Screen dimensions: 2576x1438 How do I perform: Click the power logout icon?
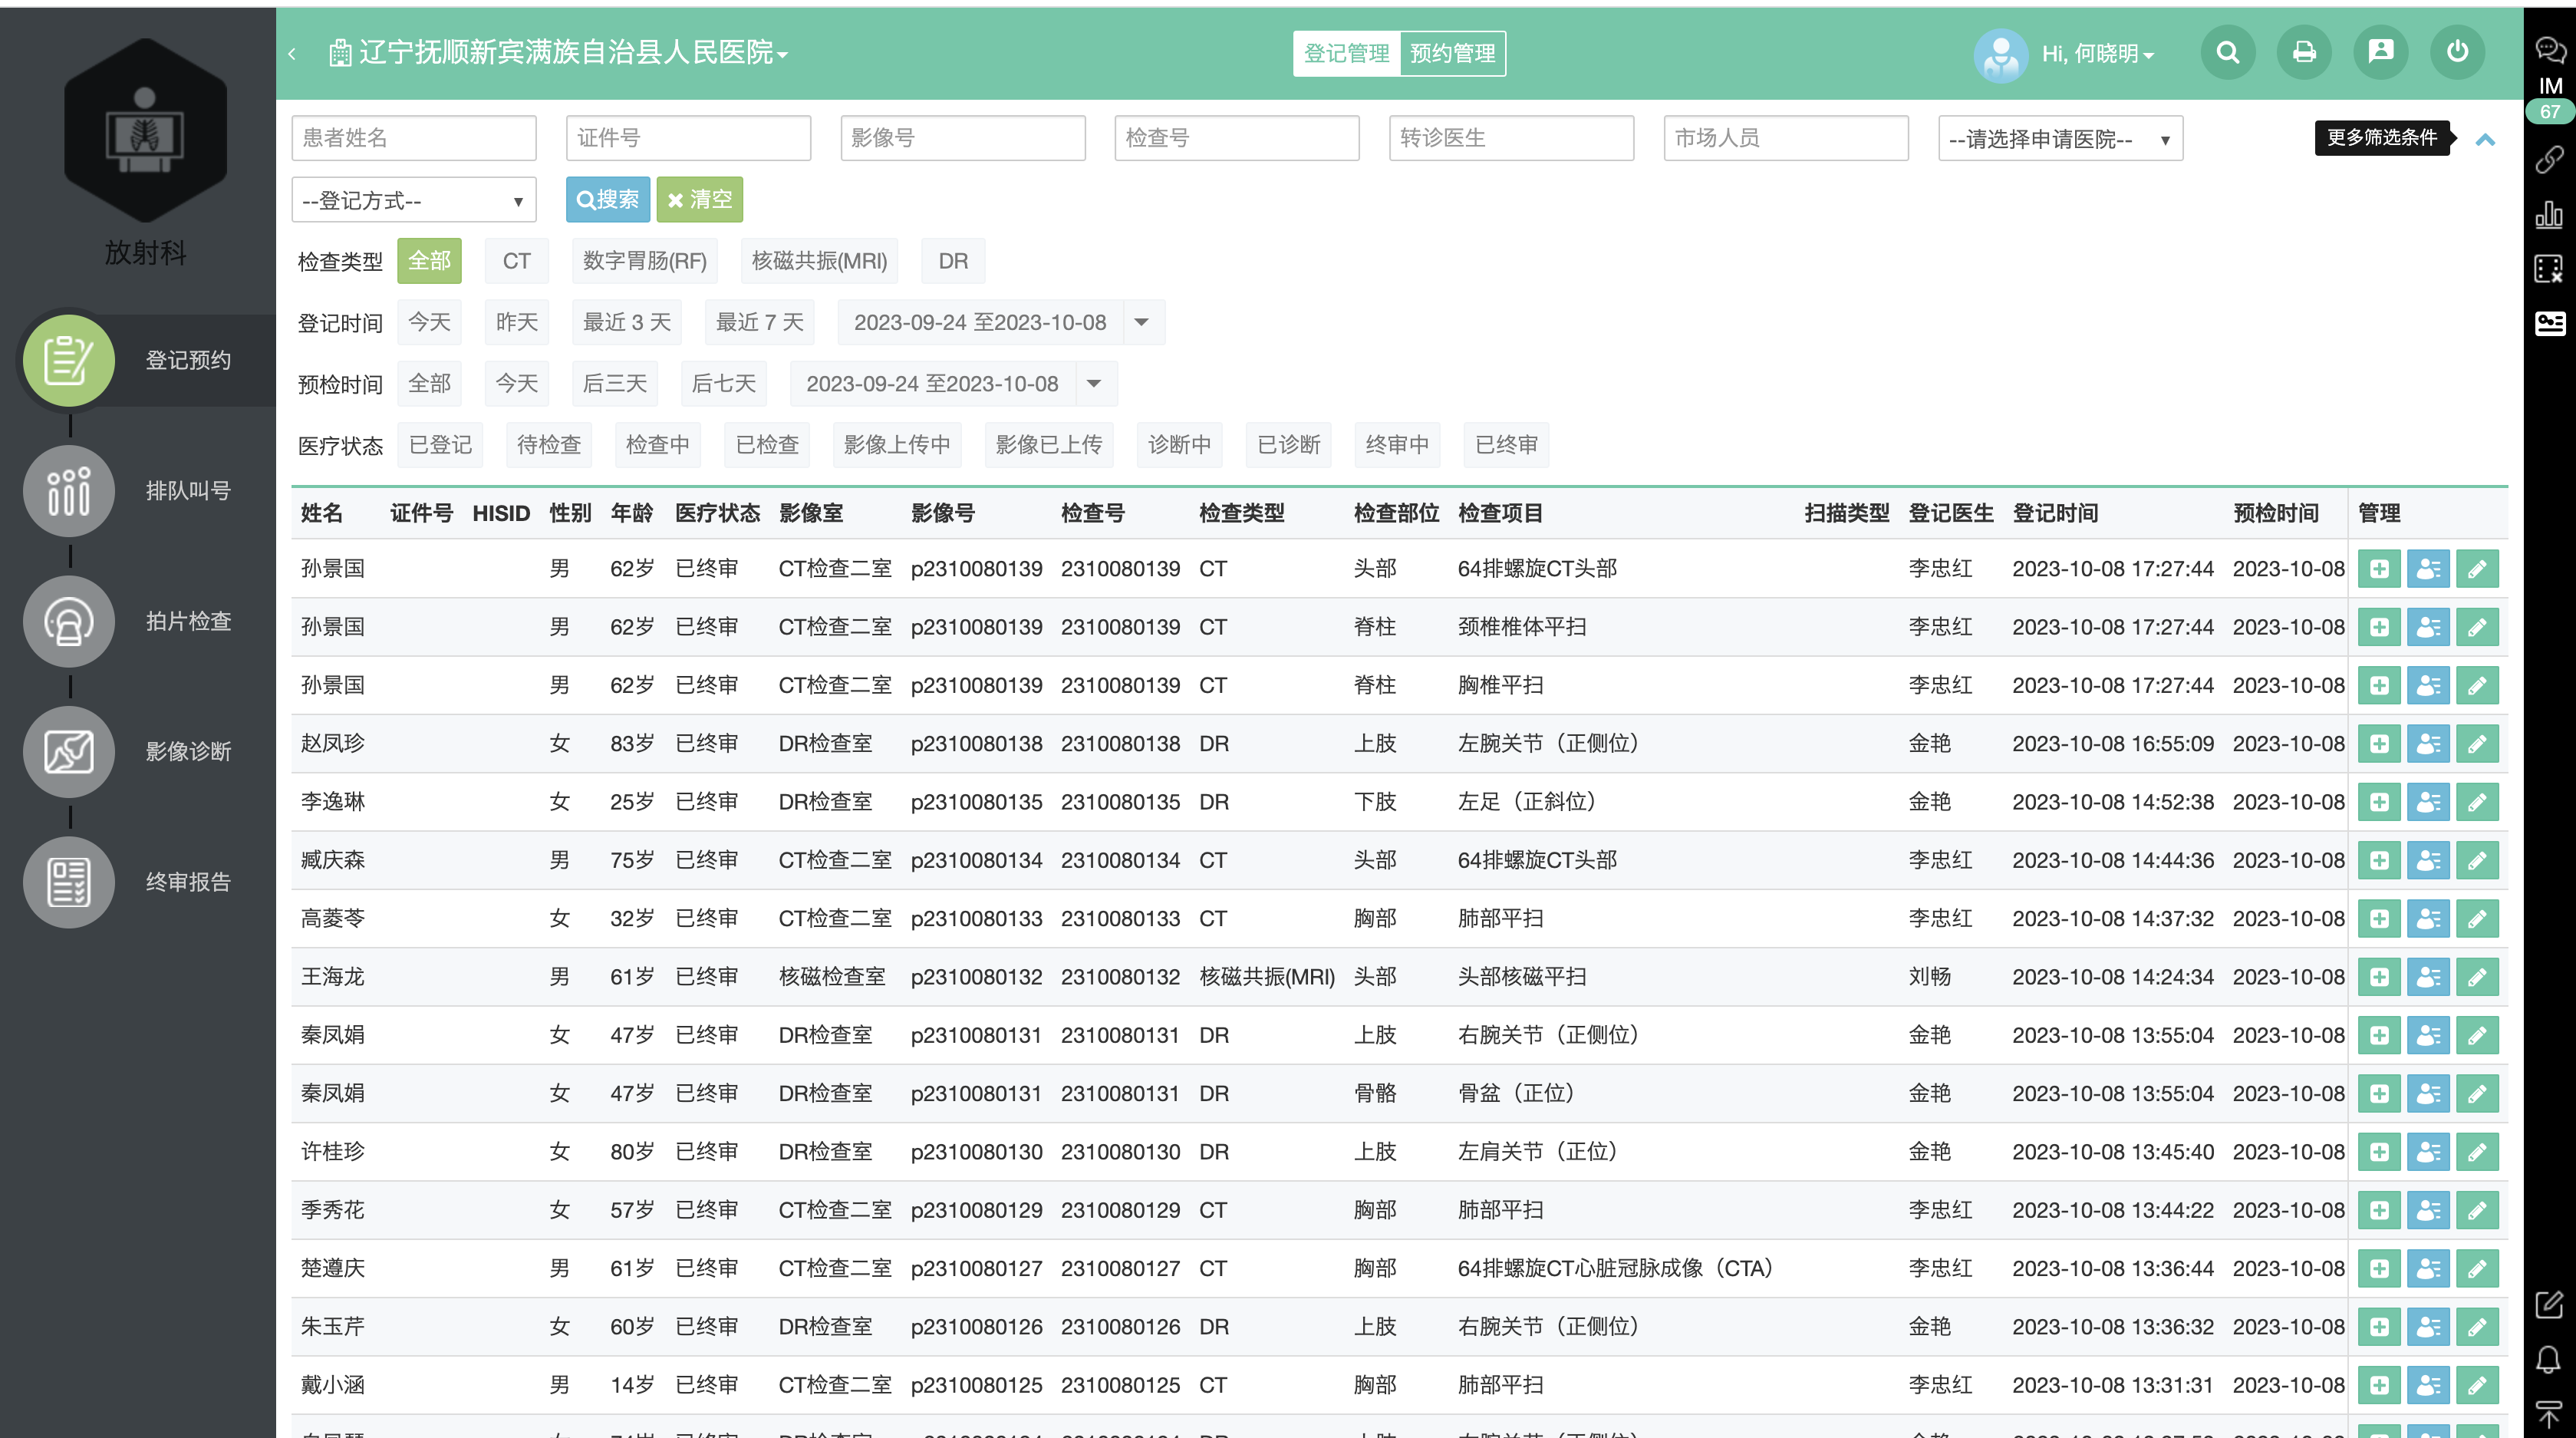click(2457, 52)
